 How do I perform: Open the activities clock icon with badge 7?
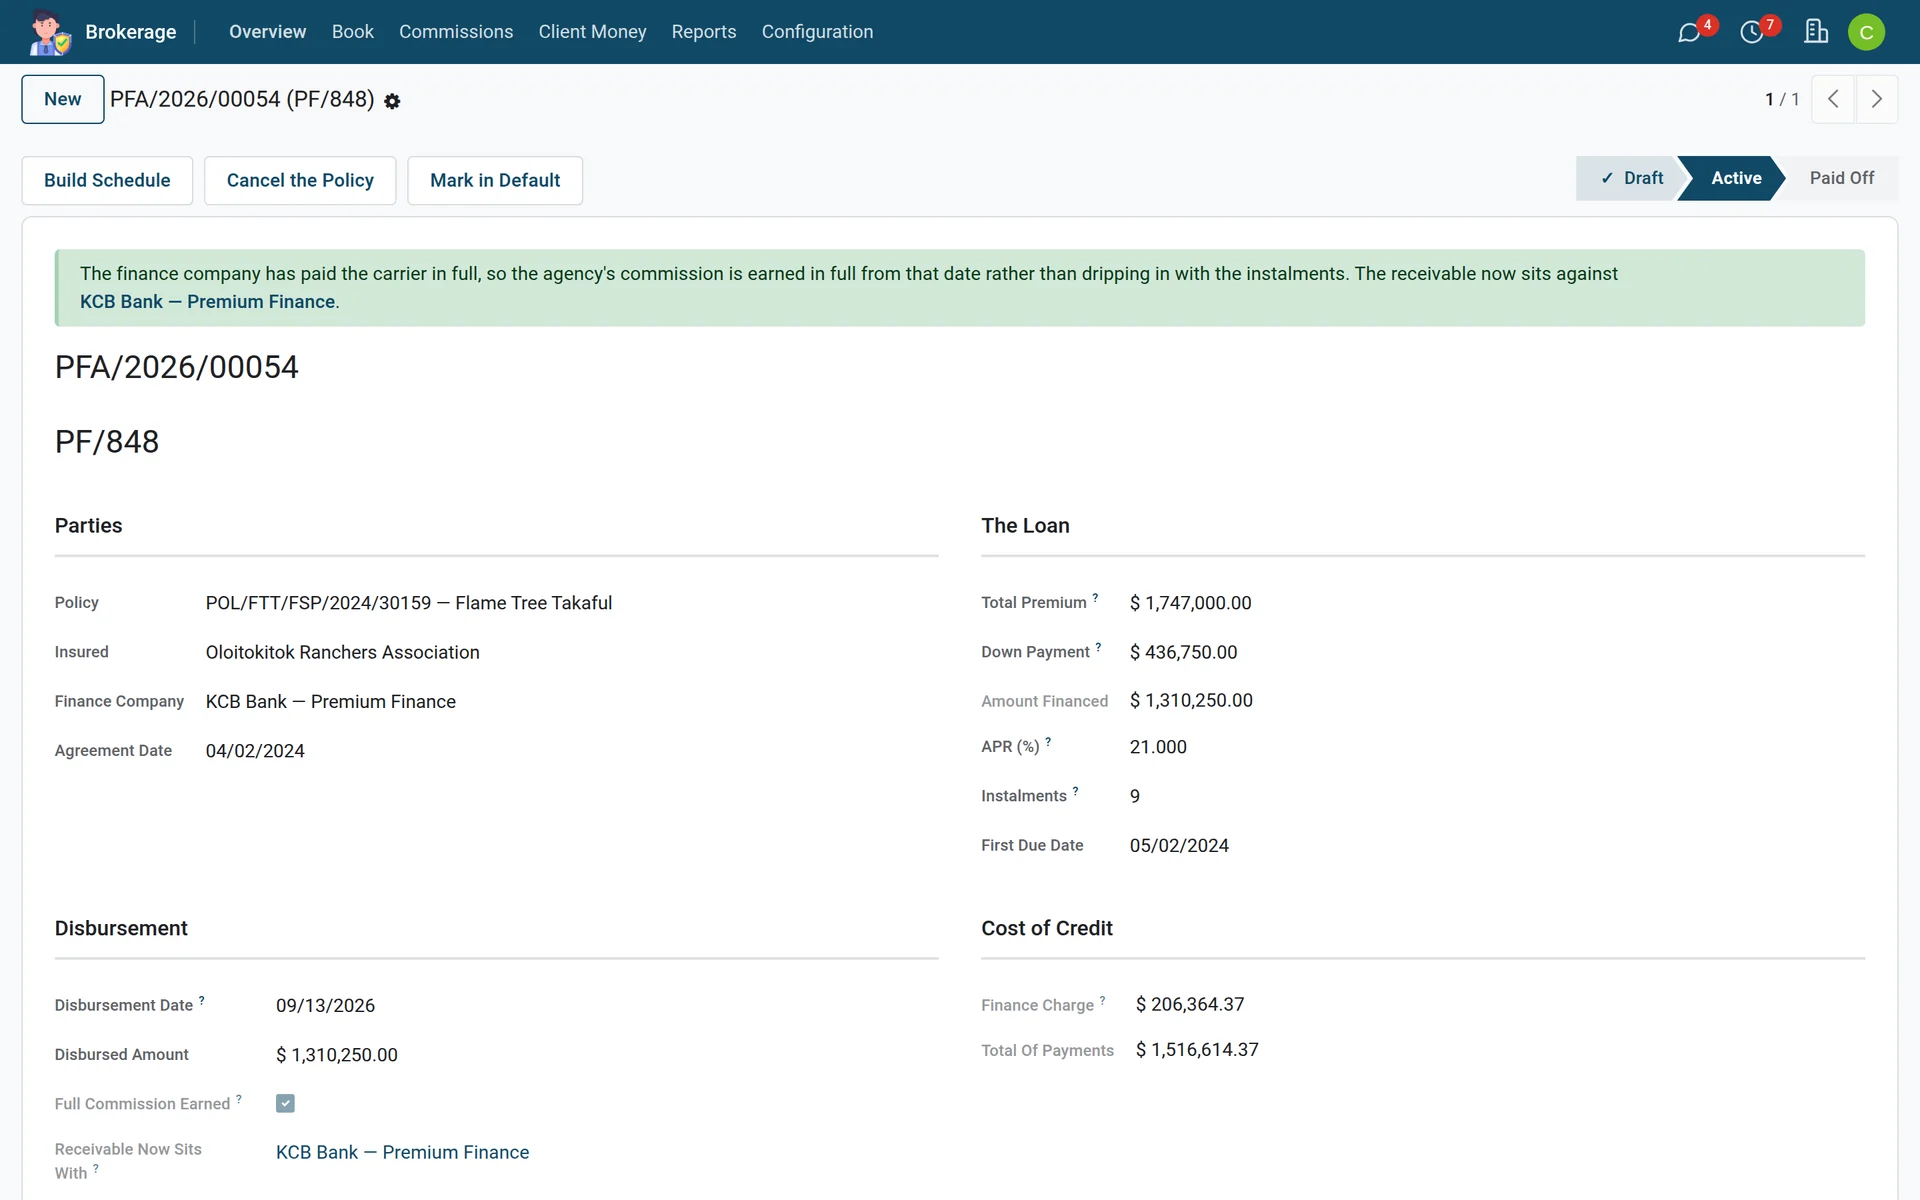tap(1752, 32)
